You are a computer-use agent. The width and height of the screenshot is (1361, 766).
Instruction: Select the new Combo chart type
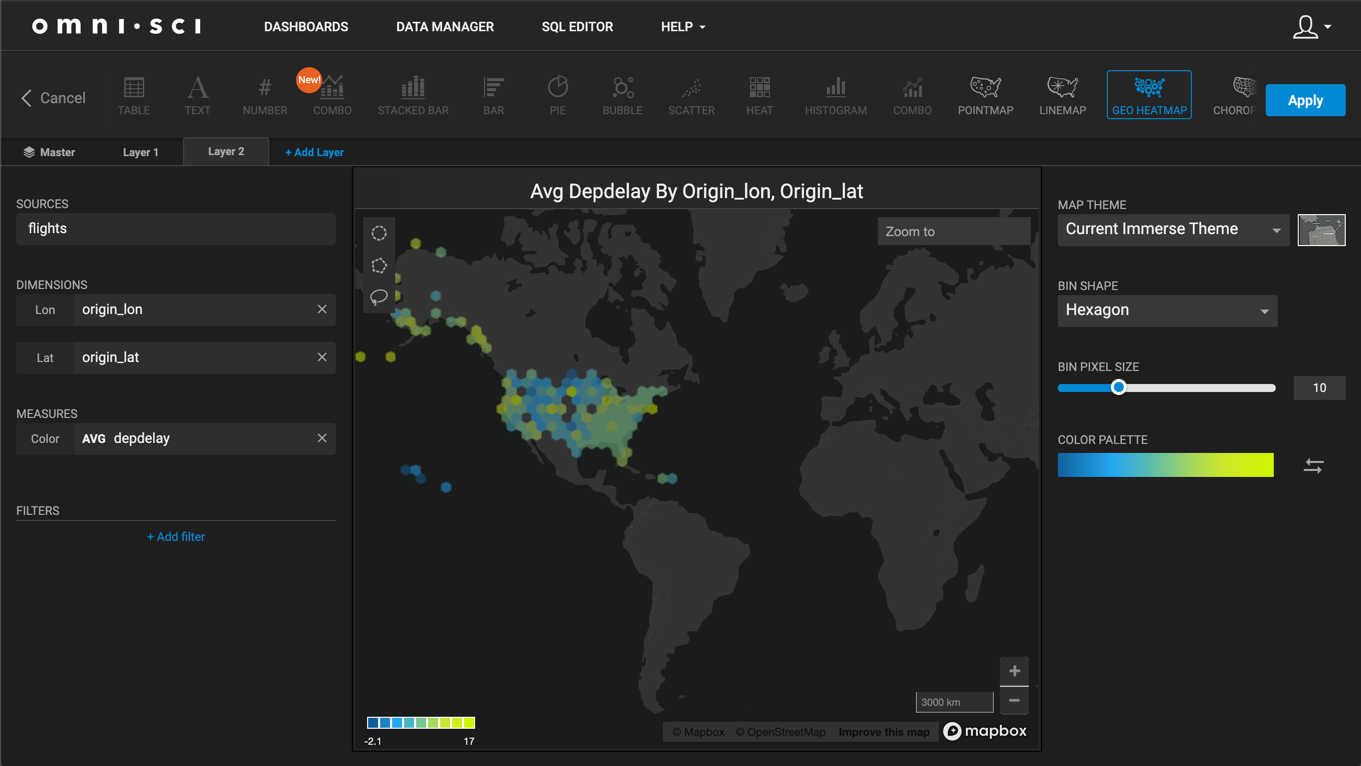pos(332,96)
